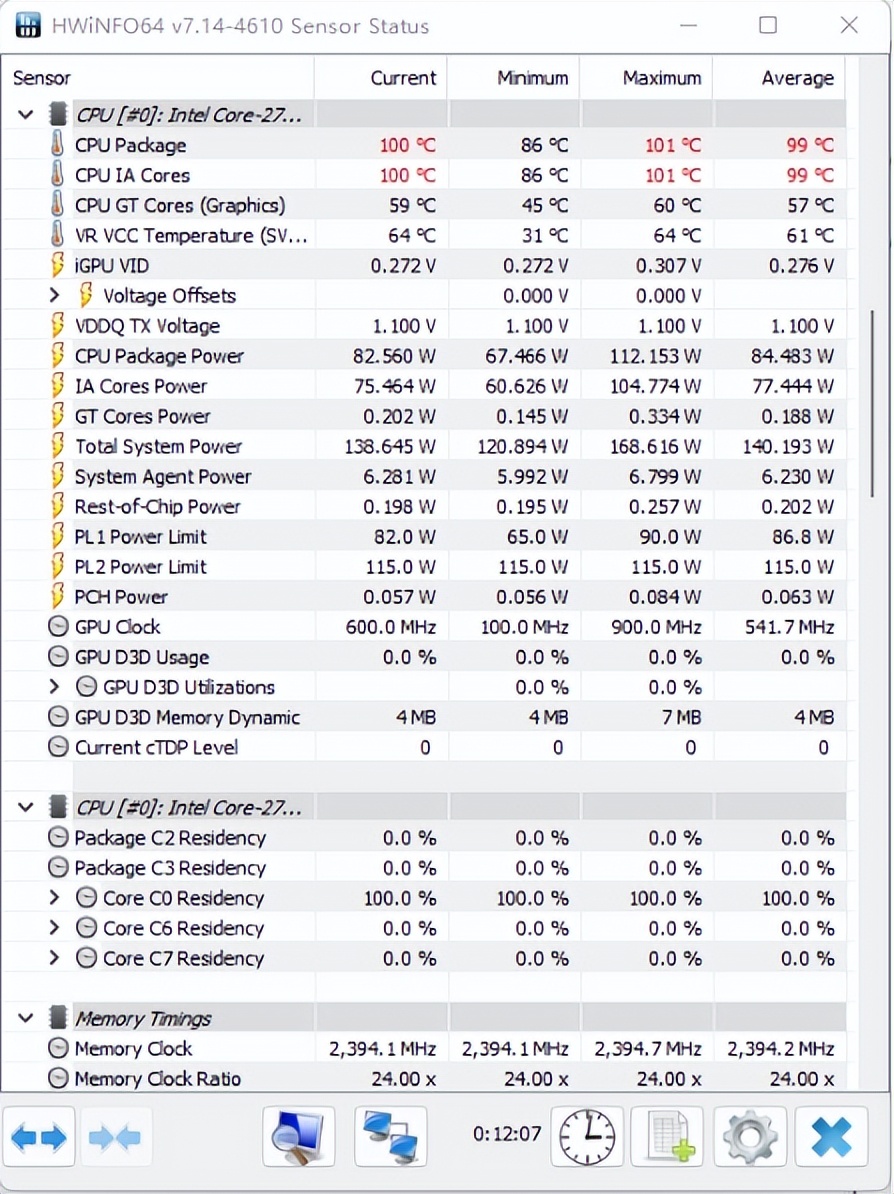Screen dimensions: 894x1194
Task: Start logging with the sheet plus icon
Action: [x=667, y=1137]
